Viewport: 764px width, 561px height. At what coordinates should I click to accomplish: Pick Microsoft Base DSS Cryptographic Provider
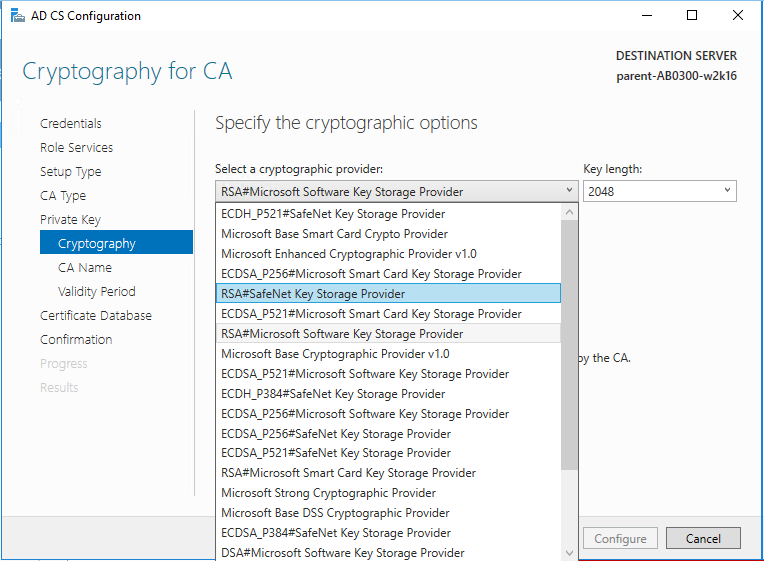coord(388,513)
